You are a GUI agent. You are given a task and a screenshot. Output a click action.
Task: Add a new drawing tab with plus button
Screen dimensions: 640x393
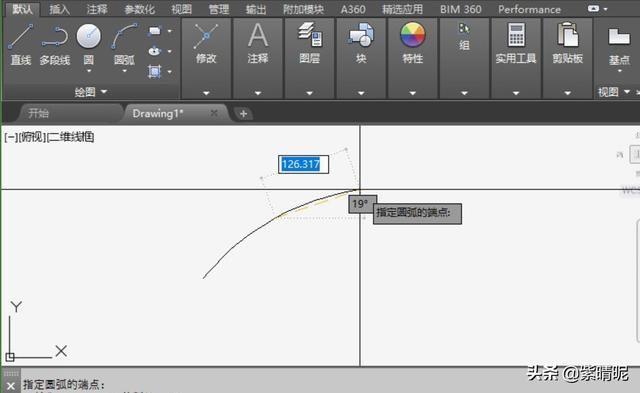click(x=243, y=114)
